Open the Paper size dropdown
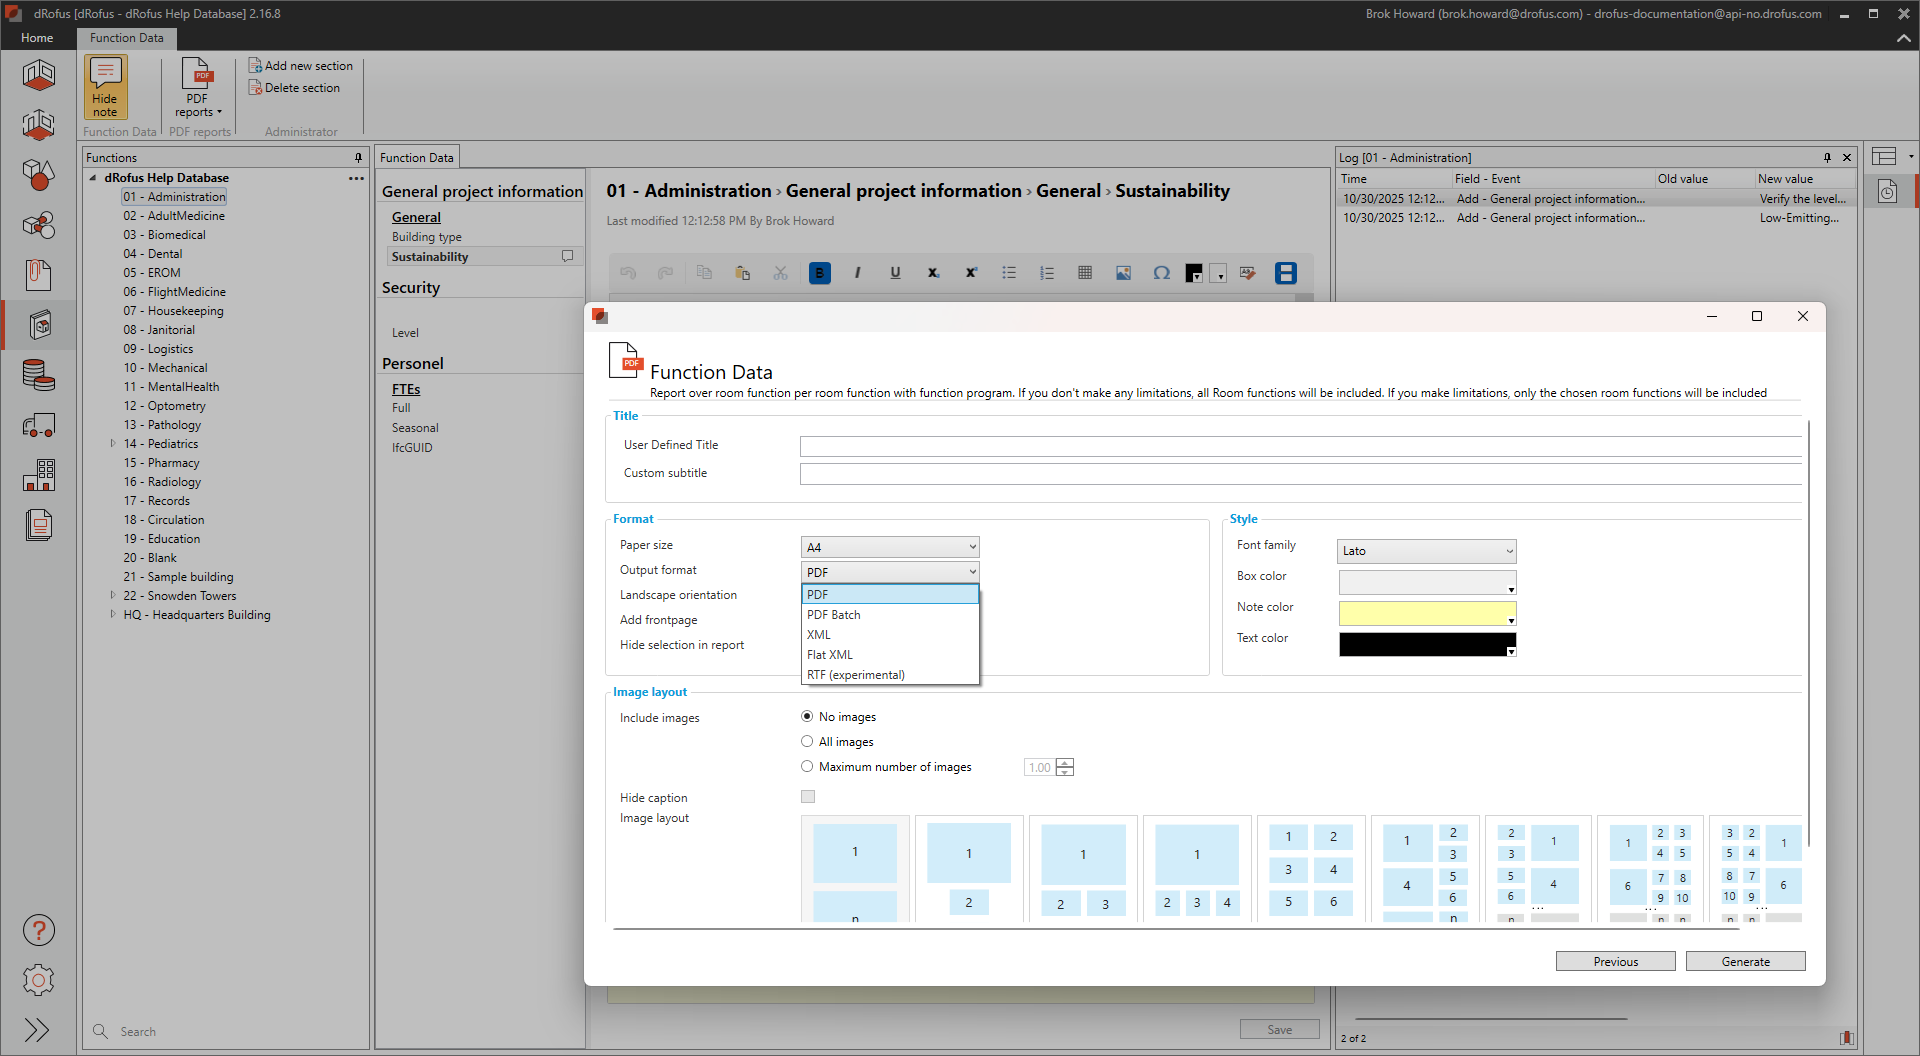Image resolution: width=1920 pixels, height=1056 pixels. [889, 547]
